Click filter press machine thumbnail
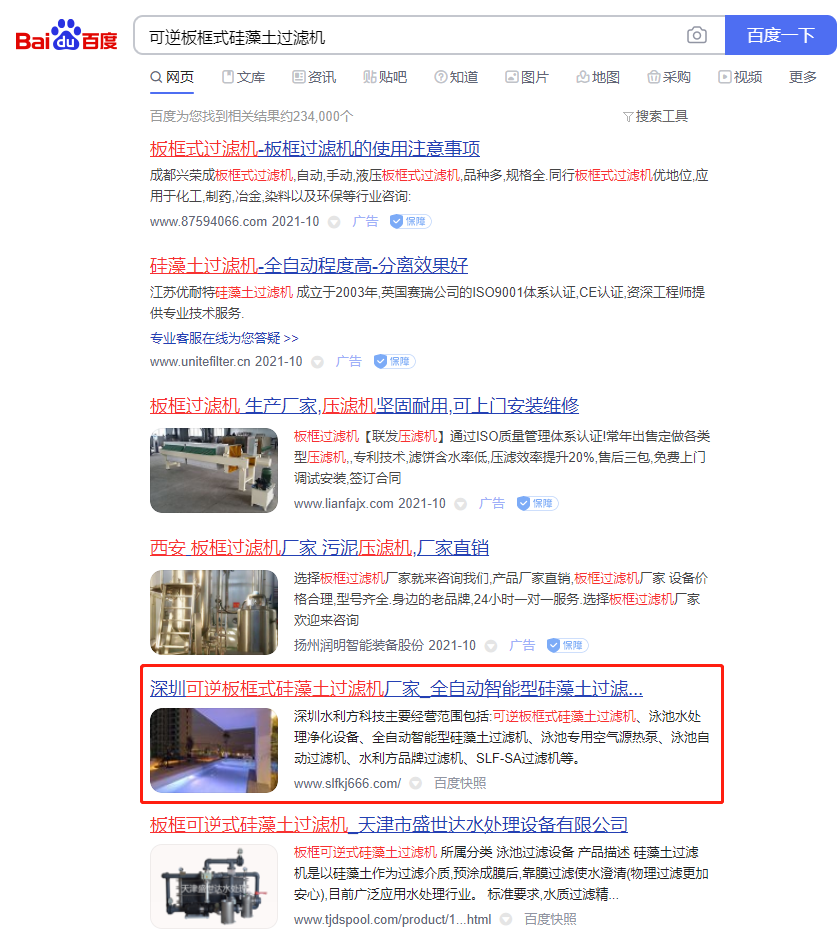 [214, 470]
